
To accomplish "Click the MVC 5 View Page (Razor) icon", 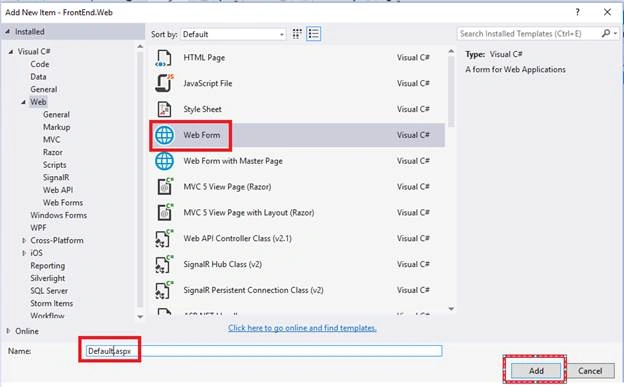I will [x=164, y=186].
